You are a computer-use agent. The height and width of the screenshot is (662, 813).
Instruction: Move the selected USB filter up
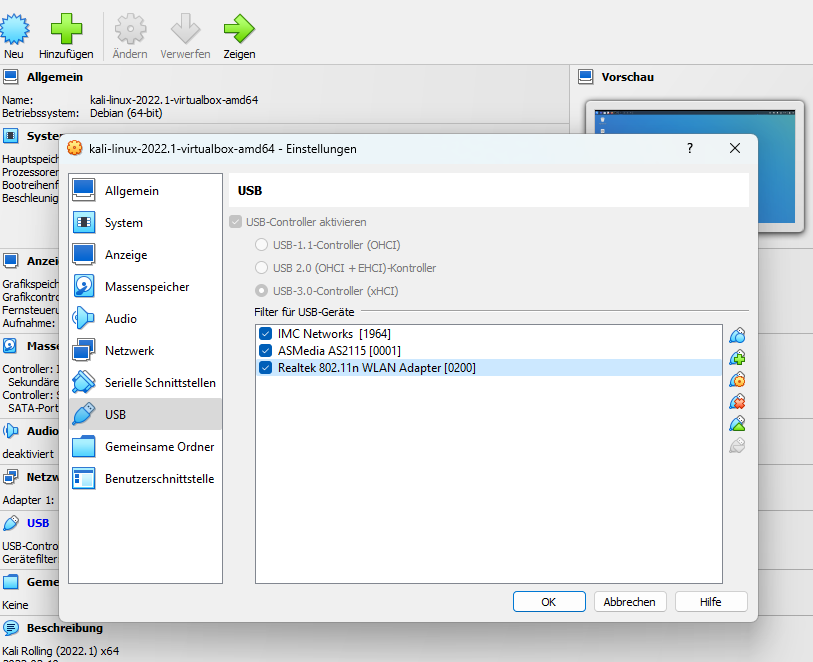coord(737,423)
